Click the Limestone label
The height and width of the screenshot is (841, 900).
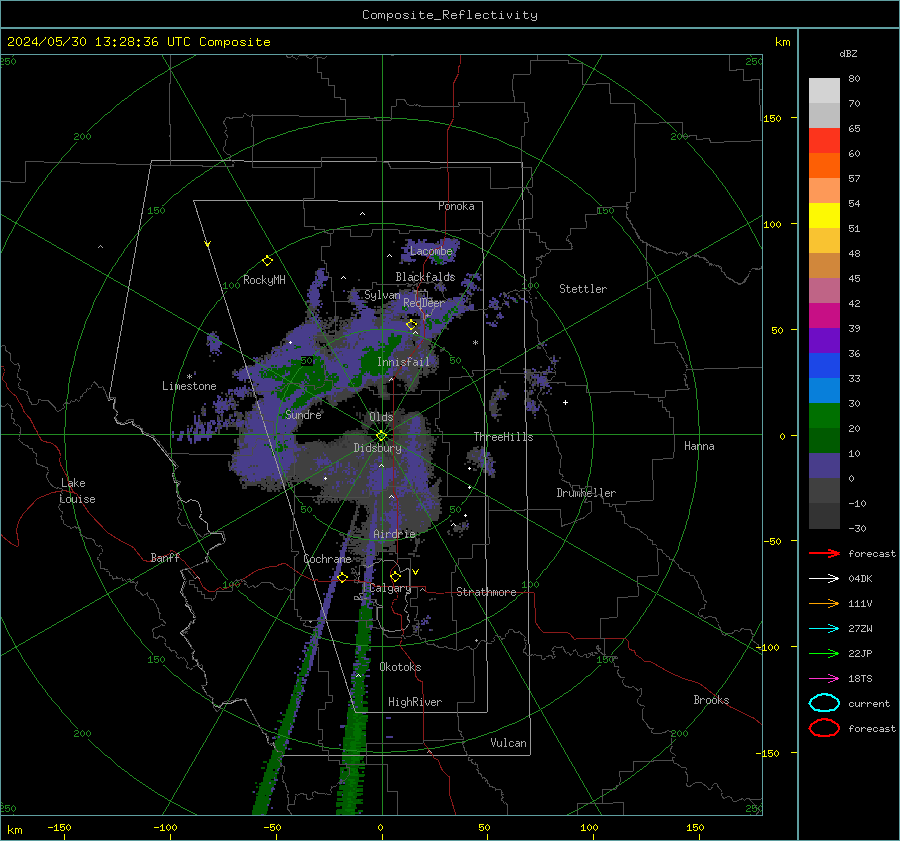[189, 386]
